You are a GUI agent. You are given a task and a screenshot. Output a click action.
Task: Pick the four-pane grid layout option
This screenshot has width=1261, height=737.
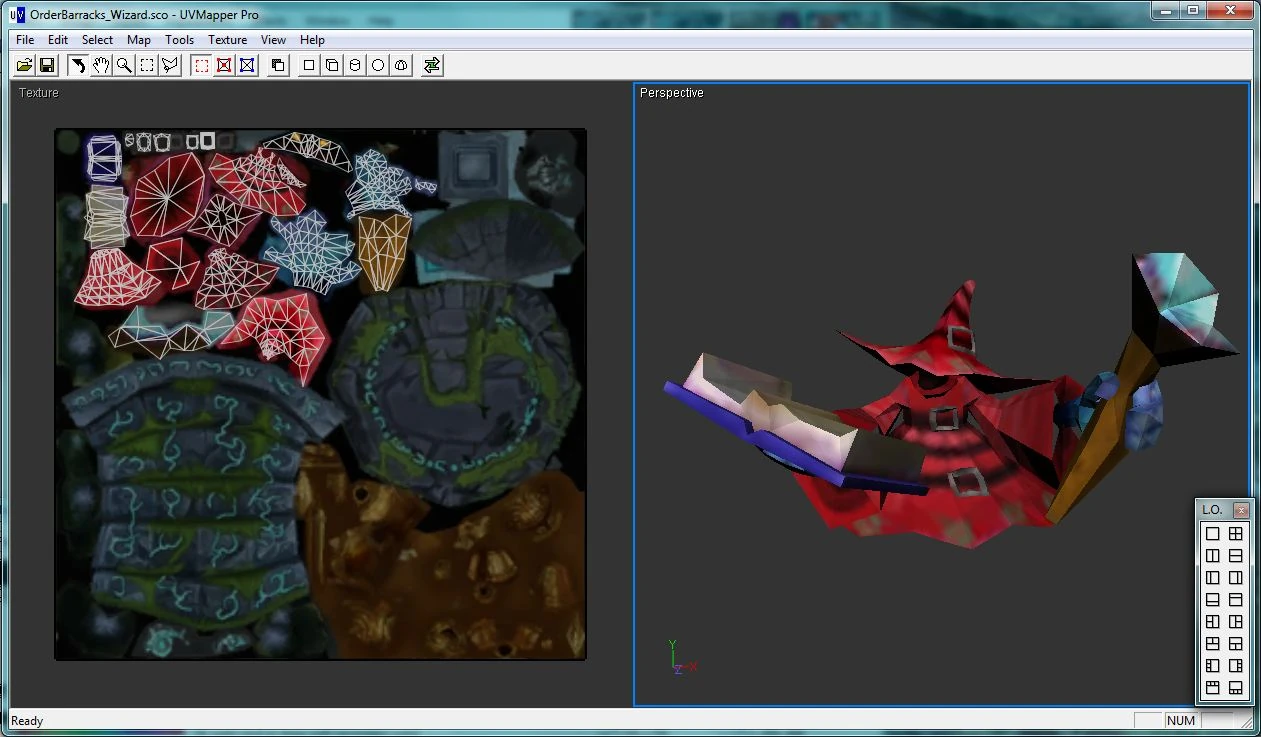(1236, 534)
